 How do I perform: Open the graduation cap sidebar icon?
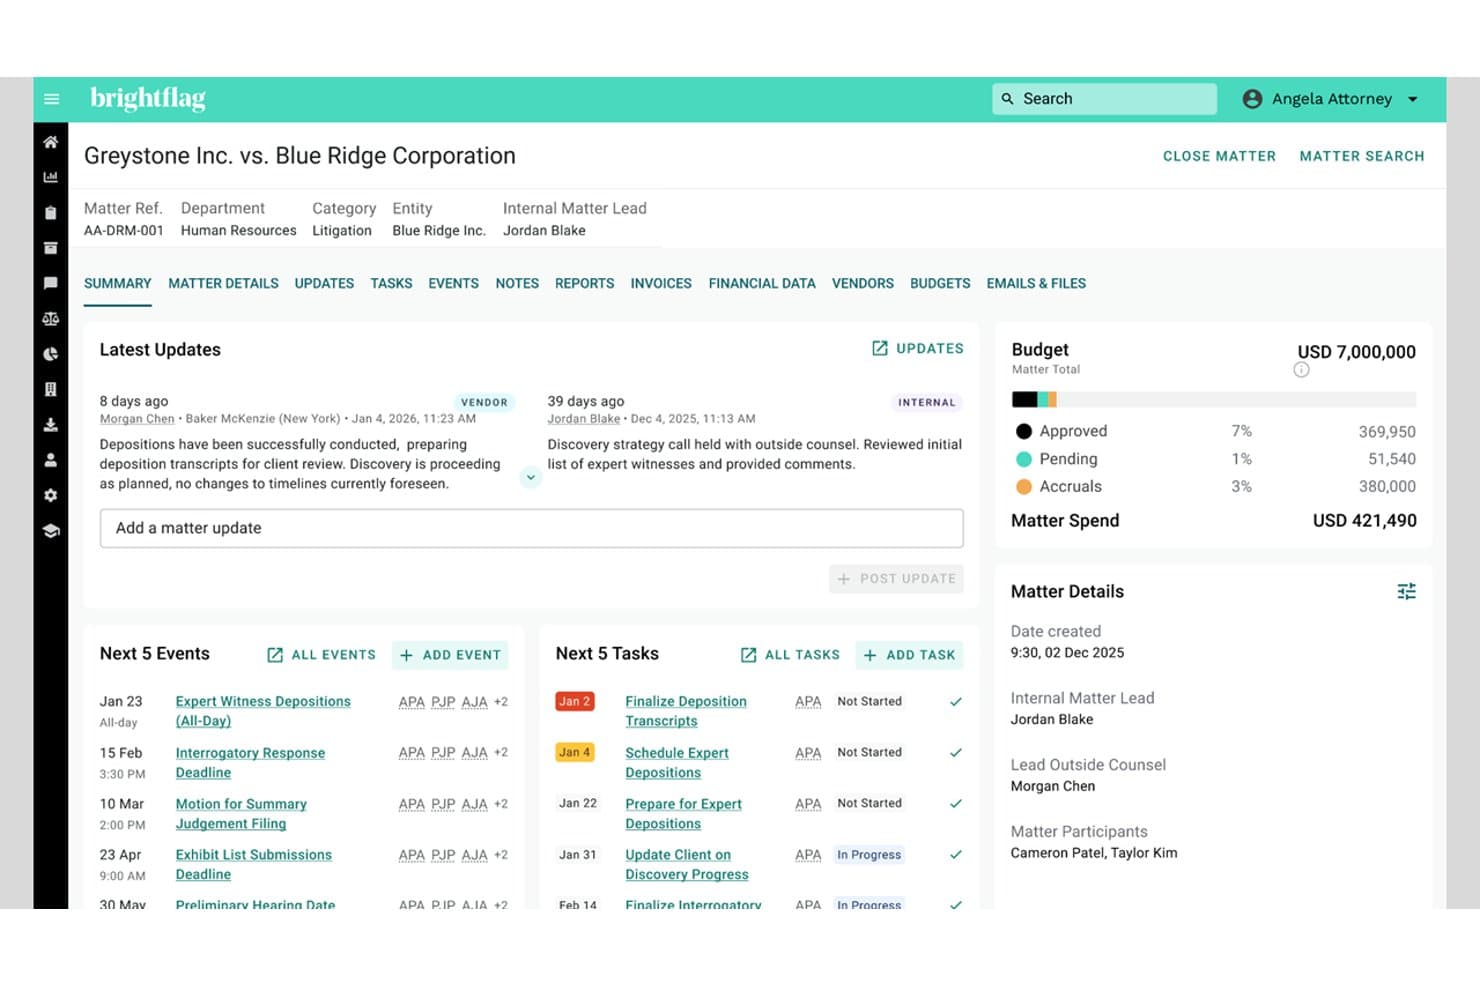coord(51,531)
